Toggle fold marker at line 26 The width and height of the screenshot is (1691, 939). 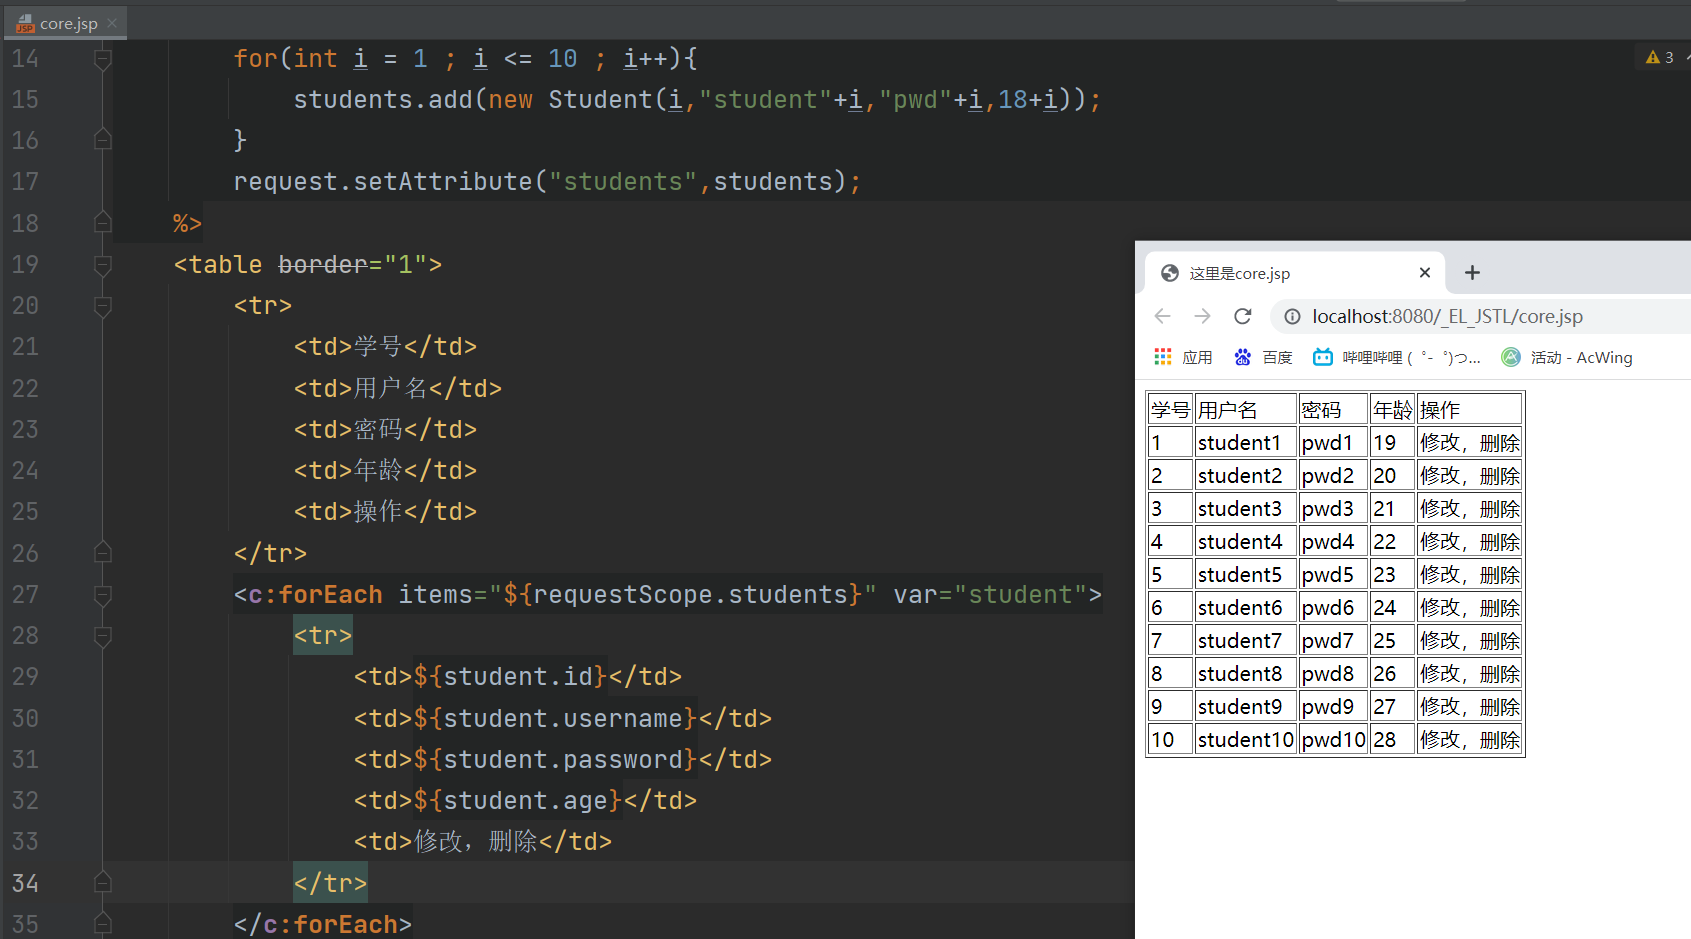pos(102,553)
